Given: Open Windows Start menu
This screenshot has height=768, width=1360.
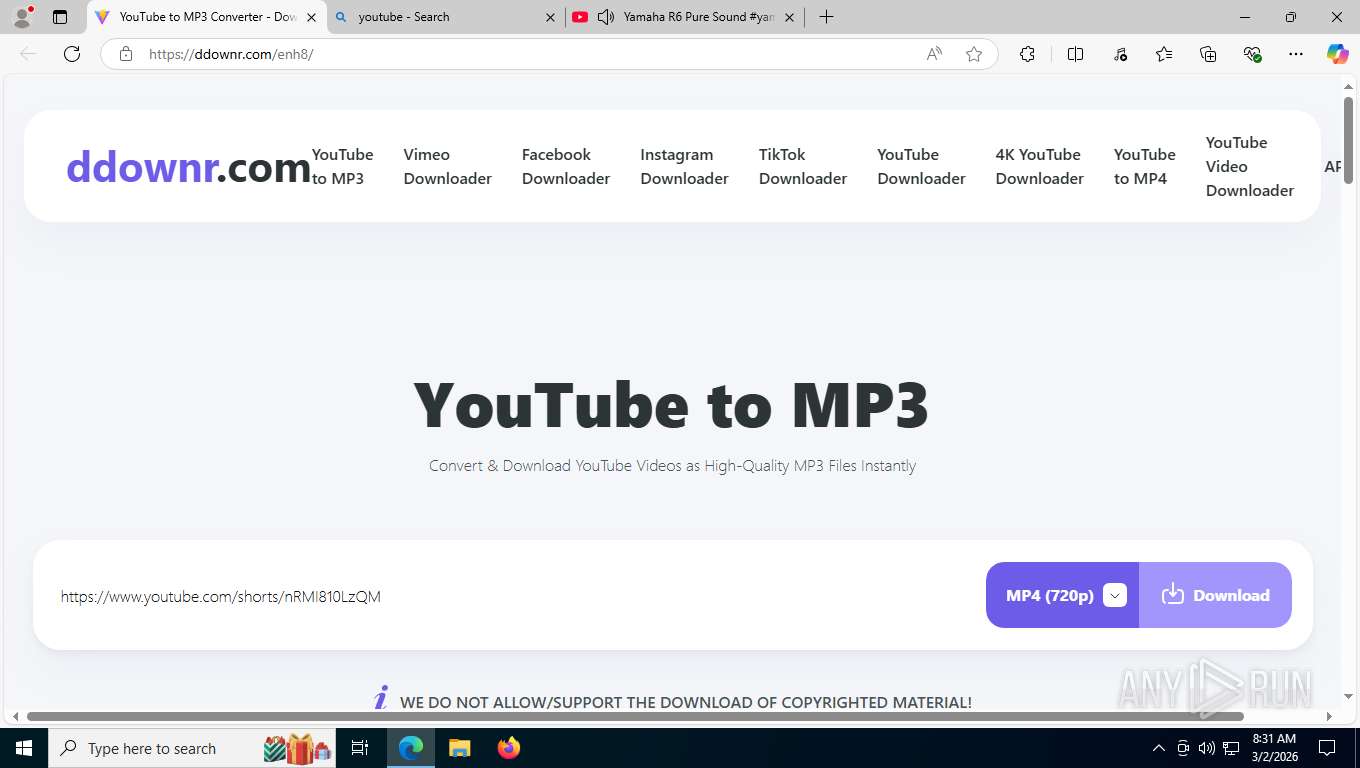Looking at the screenshot, I should coord(24,748).
